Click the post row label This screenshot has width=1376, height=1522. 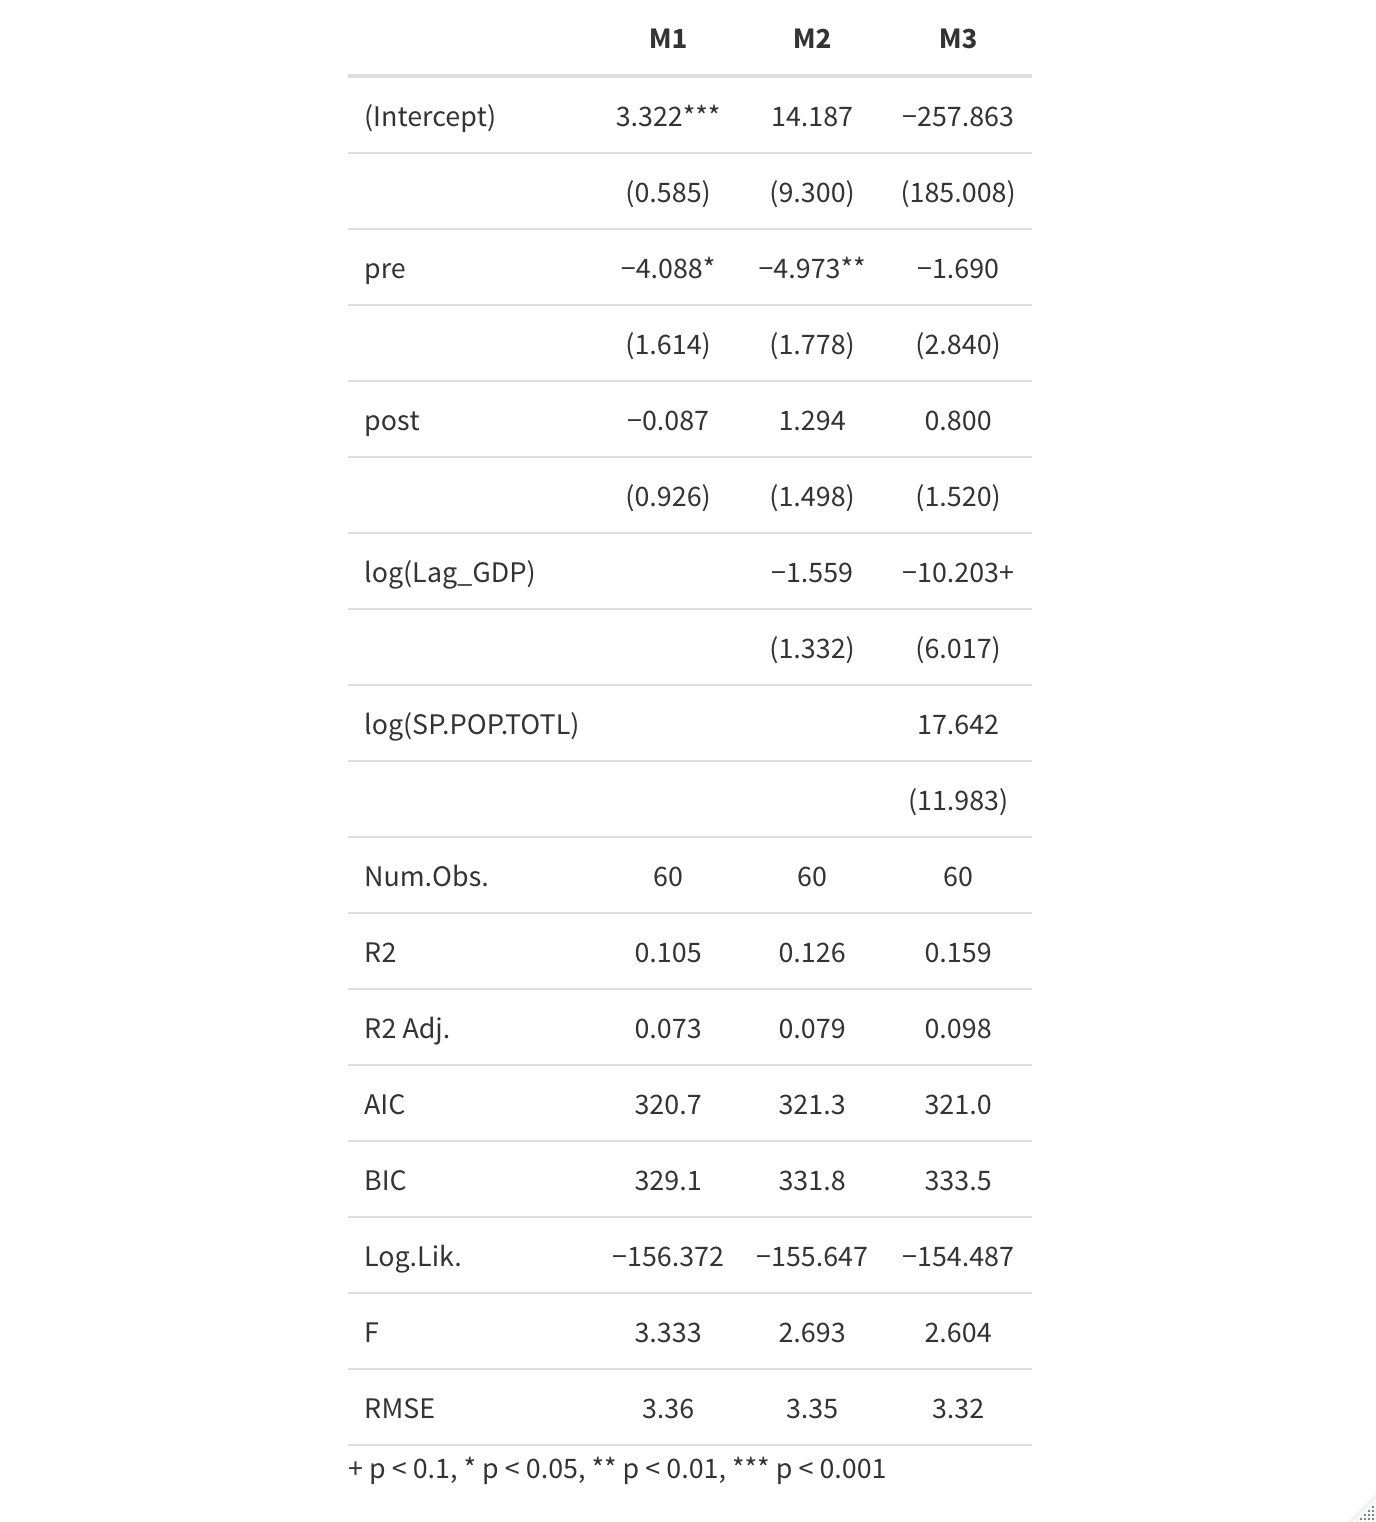(392, 421)
